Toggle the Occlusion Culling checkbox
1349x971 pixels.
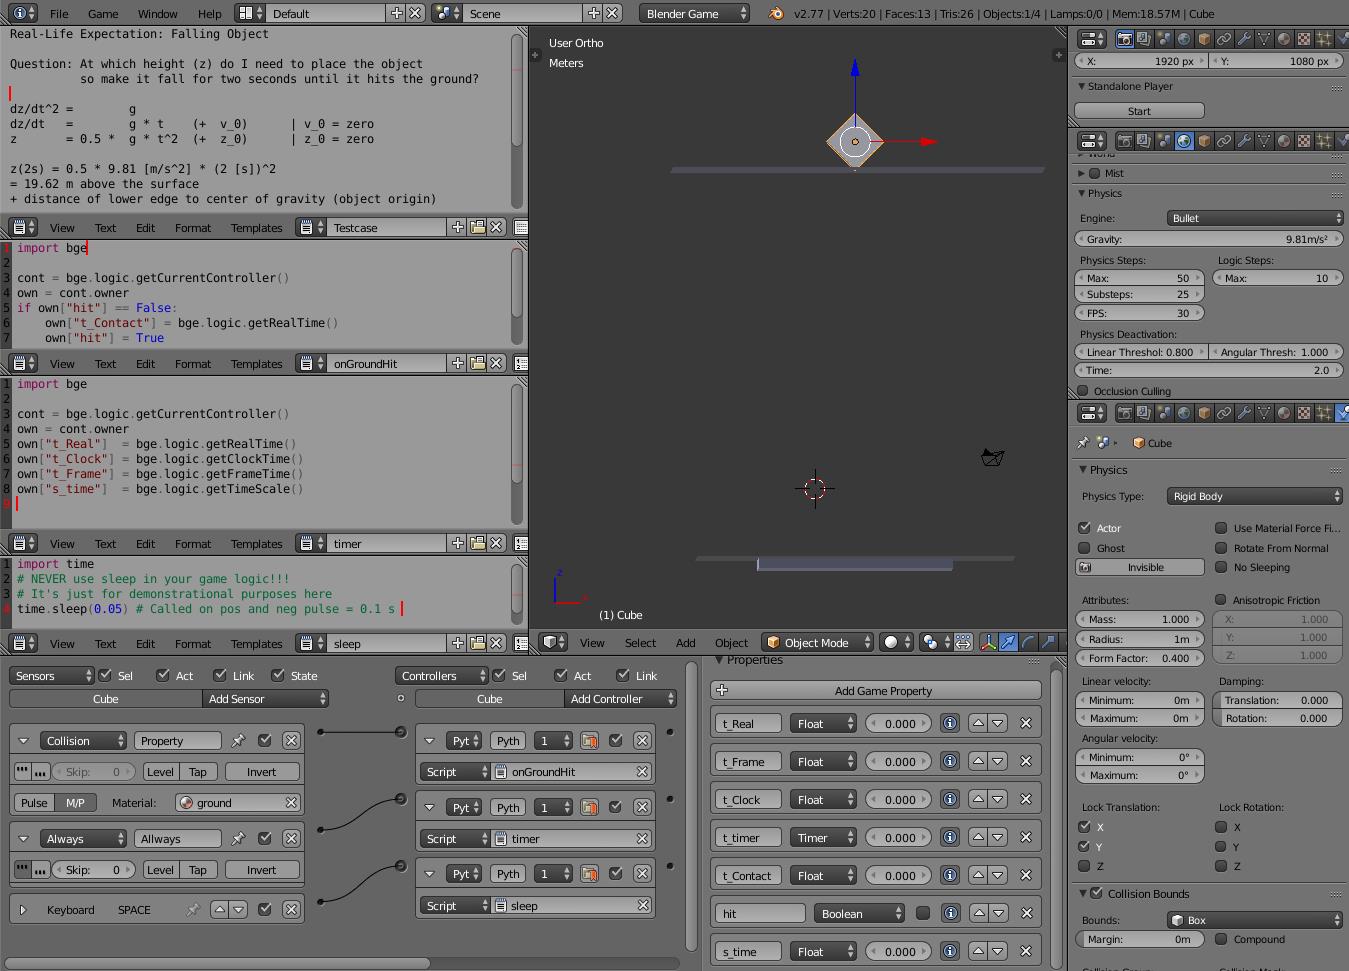click(1083, 391)
